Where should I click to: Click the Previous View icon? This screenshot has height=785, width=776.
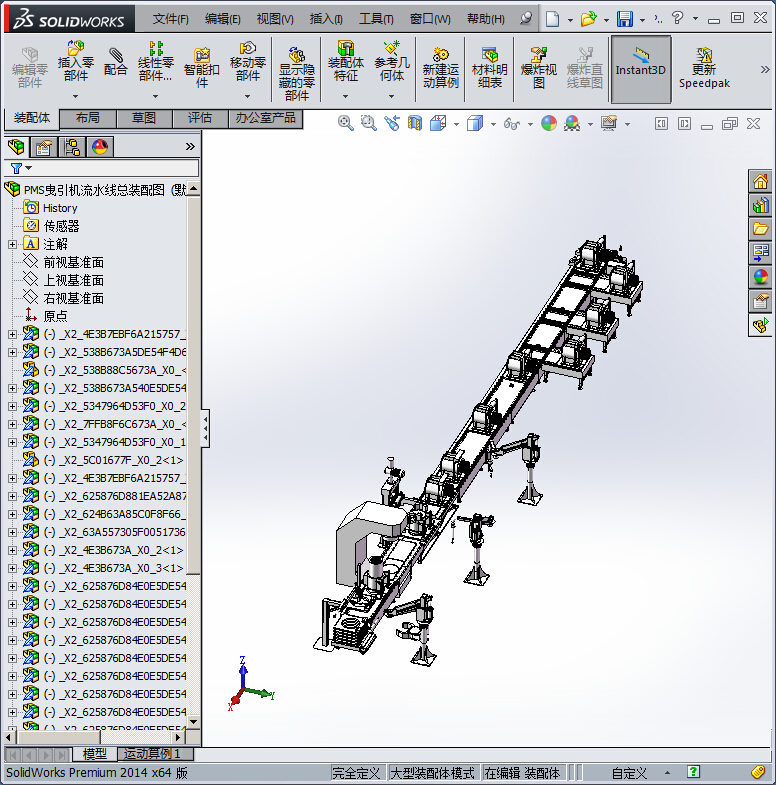pos(392,123)
